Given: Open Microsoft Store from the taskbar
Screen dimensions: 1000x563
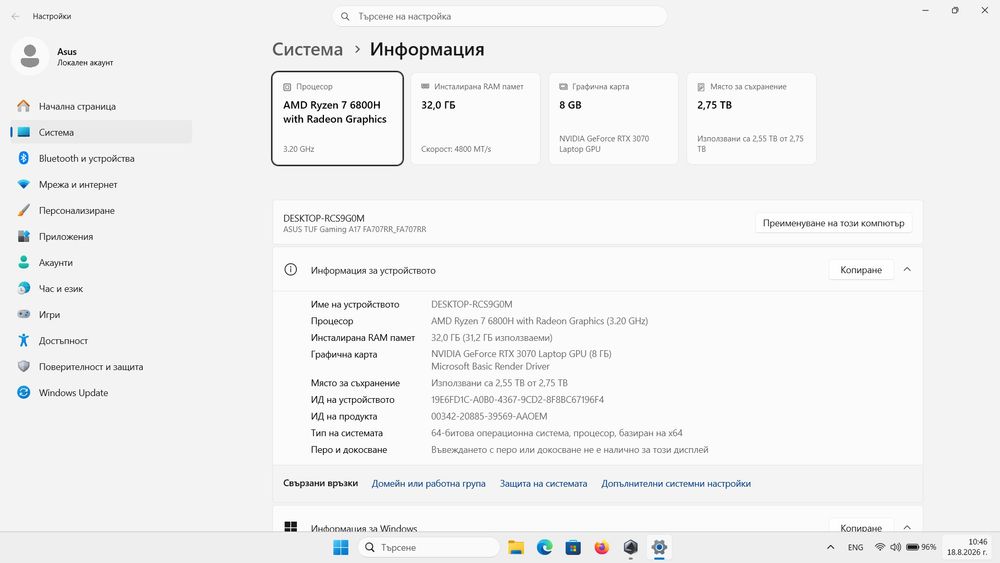Looking at the screenshot, I should 573,548.
